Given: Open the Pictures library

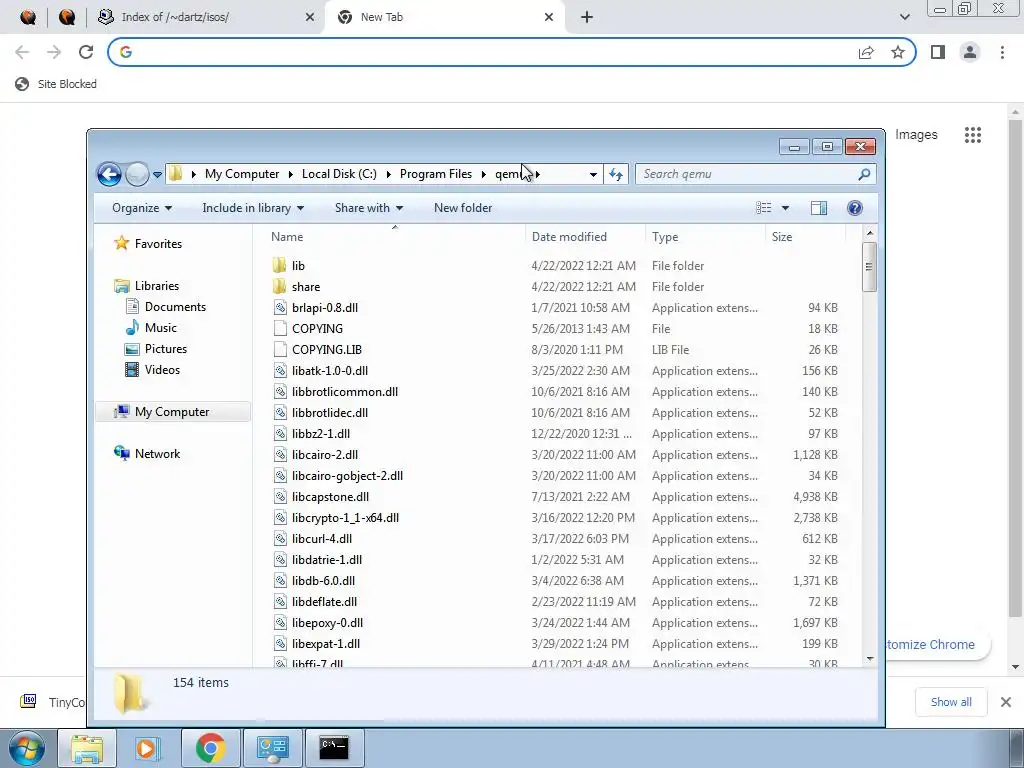Looking at the screenshot, I should pyautogui.click(x=166, y=348).
